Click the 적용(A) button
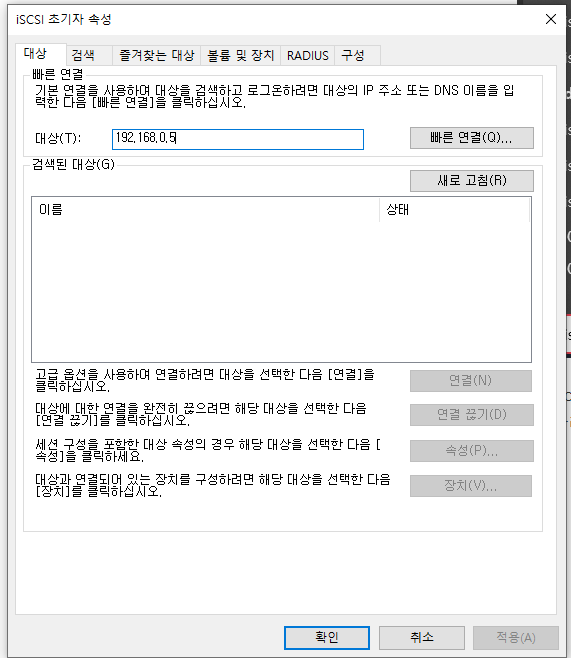571x658 pixels. (x=516, y=638)
